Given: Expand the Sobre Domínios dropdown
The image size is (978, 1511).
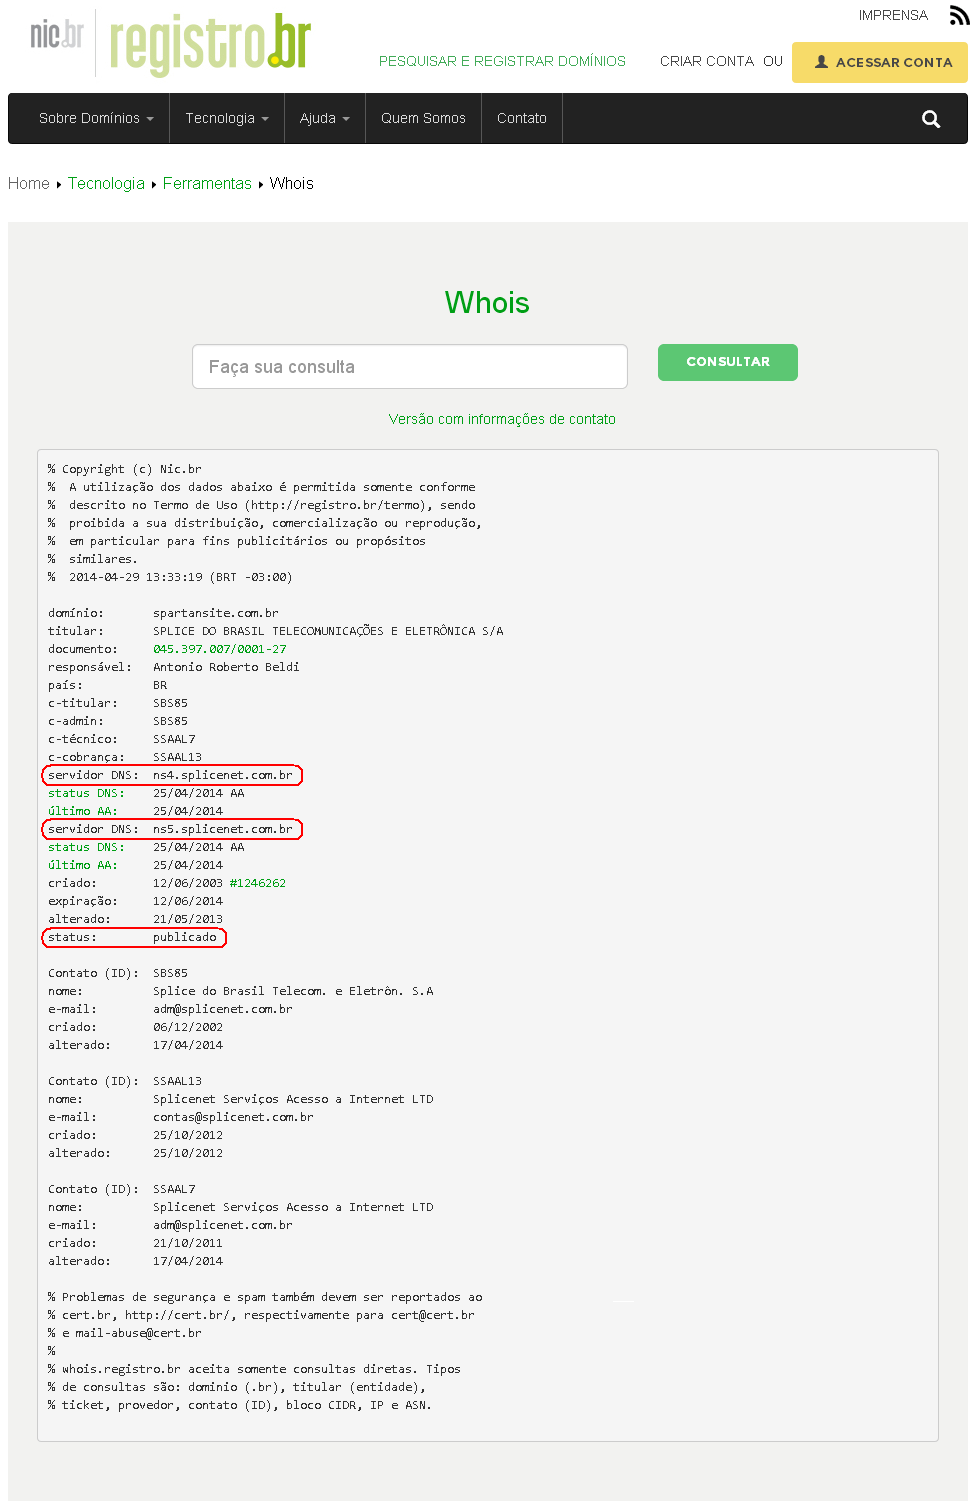Looking at the screenshot, I should 96,118.
